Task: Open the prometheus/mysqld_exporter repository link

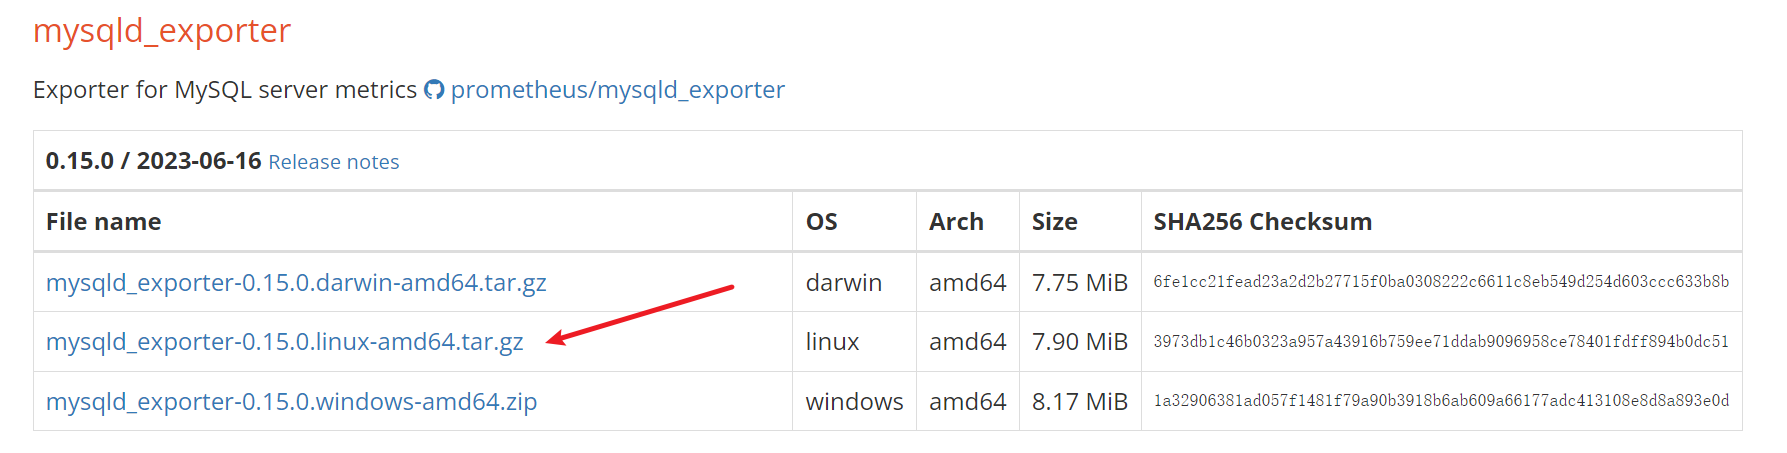Action: point(617,90)
